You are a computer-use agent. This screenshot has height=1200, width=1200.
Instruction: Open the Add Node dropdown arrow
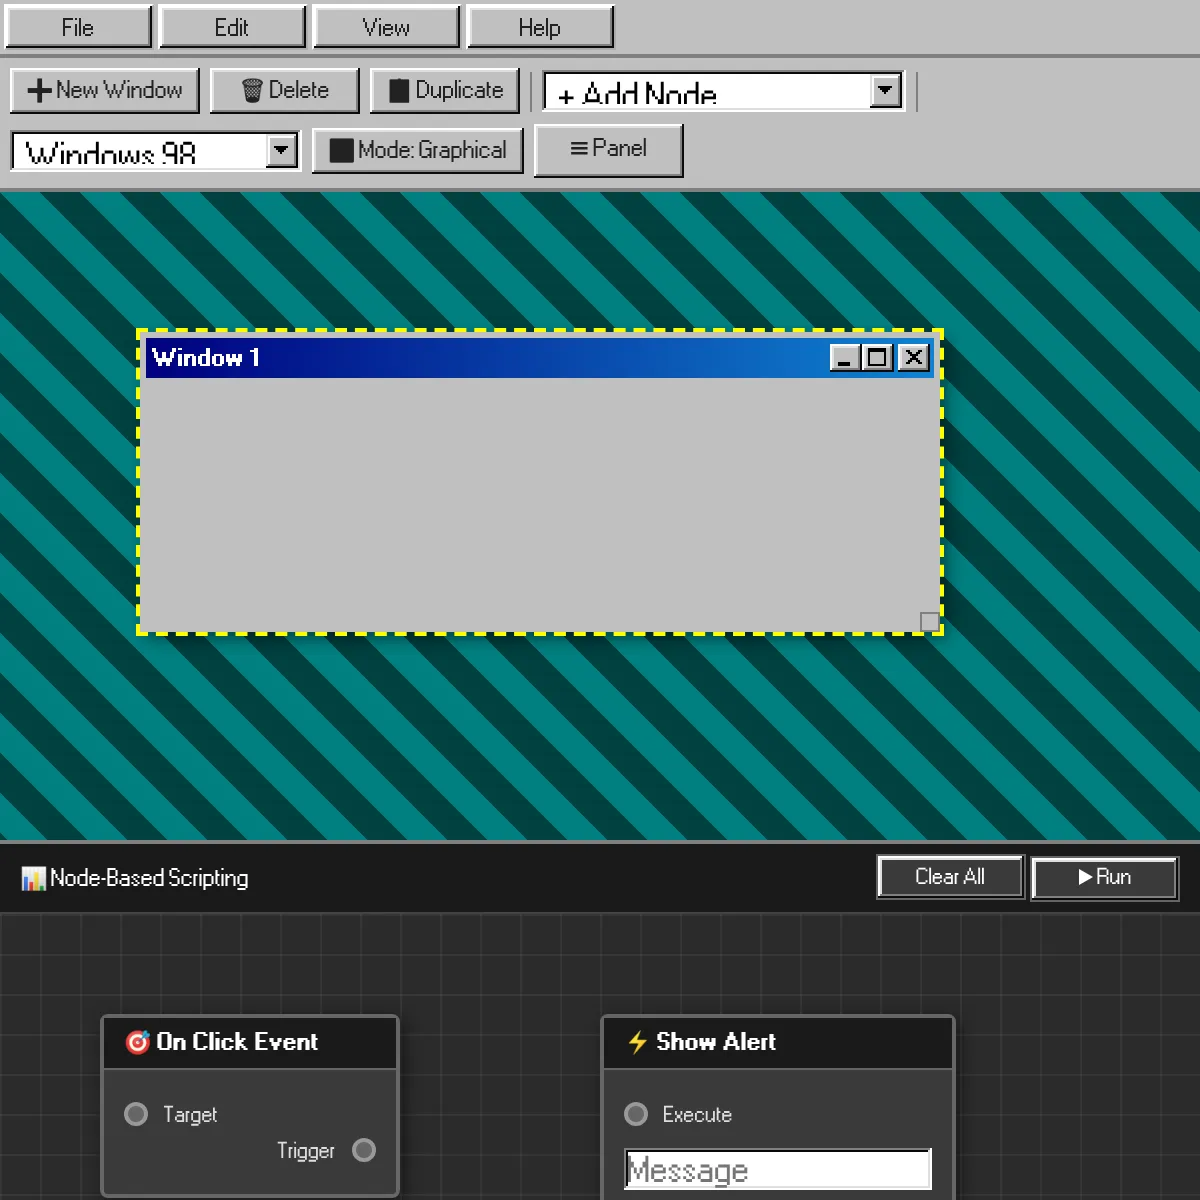[885, 89]
